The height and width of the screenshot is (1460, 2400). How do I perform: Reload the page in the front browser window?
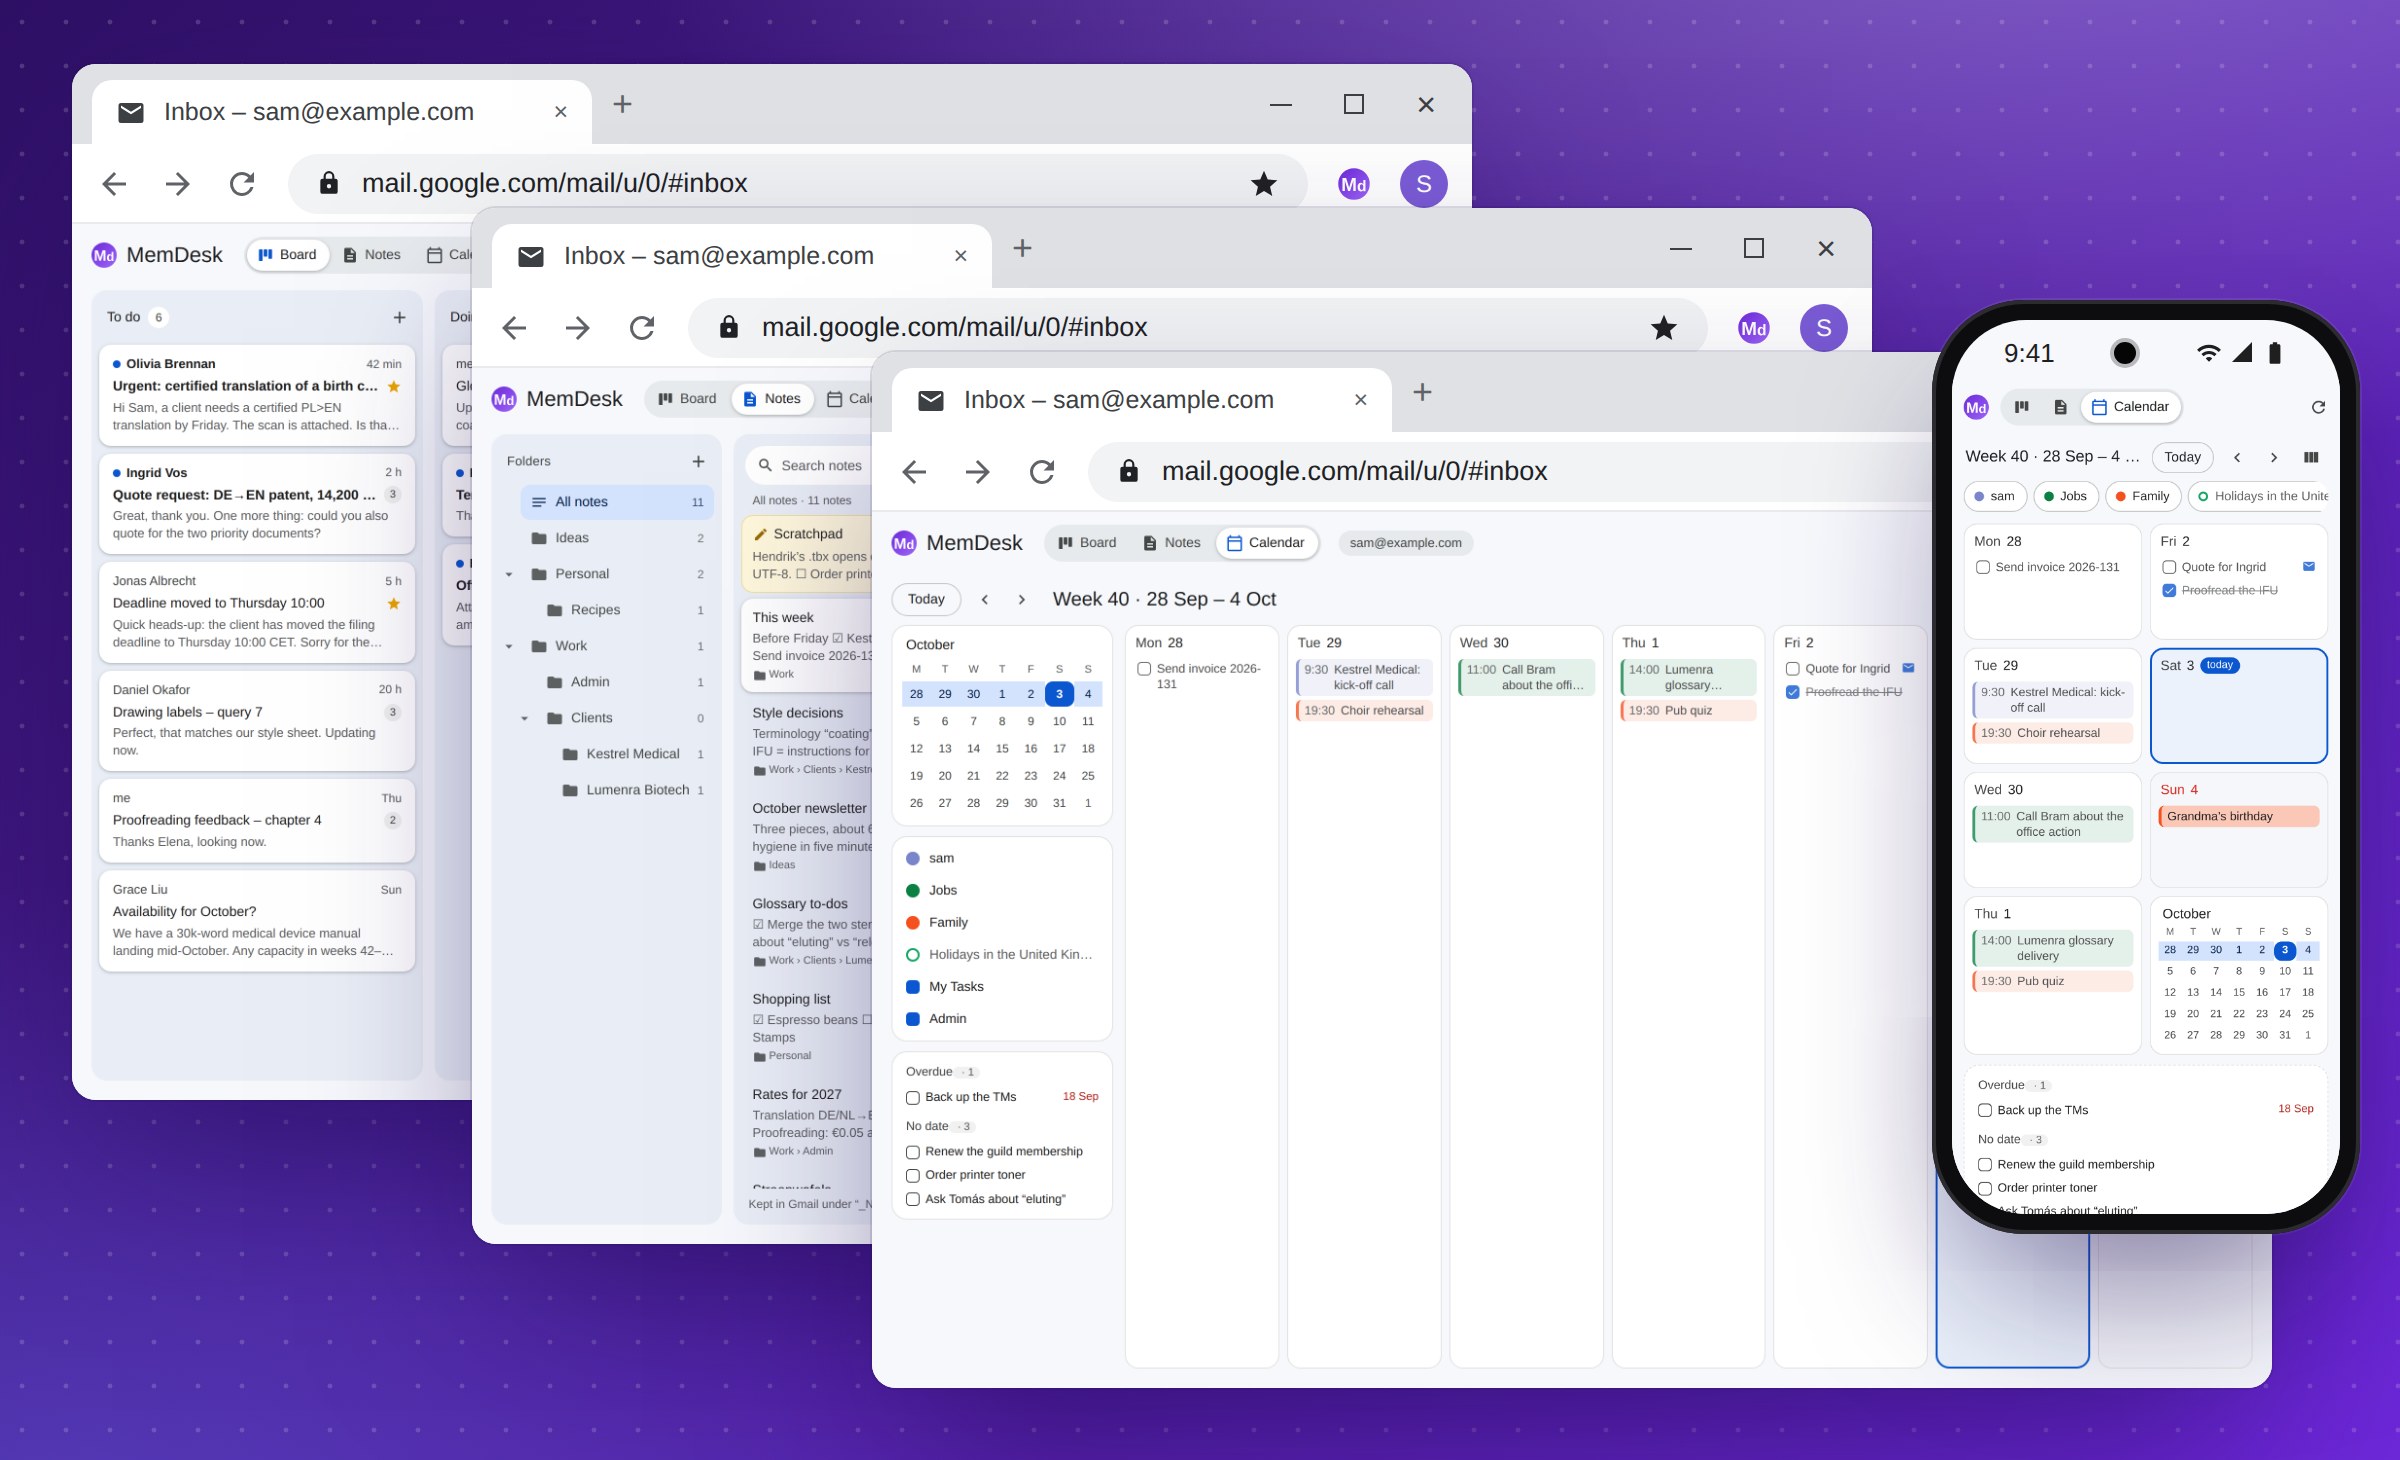1042,472
